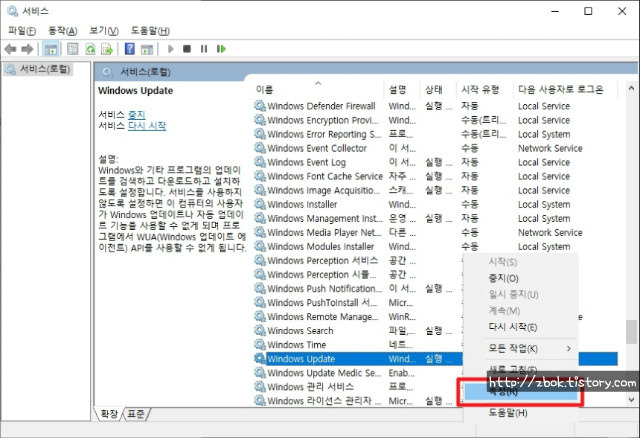The height and width of the screenshot is (438, 640).
Task: Click the scrollbar up arrow
Action: (631, 88)
